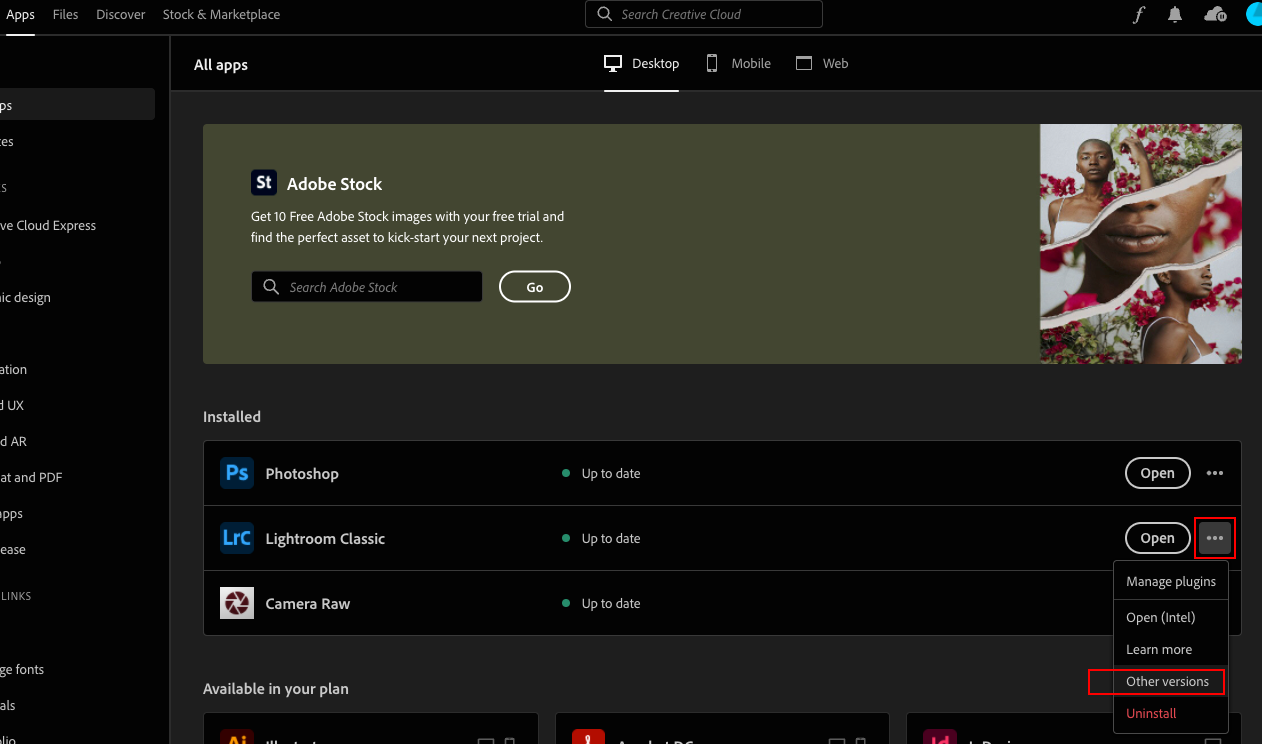Select the Acrobat DC app icon
Image resolution: width=1262 pixels, height=744 pixels.
[589, 738]
